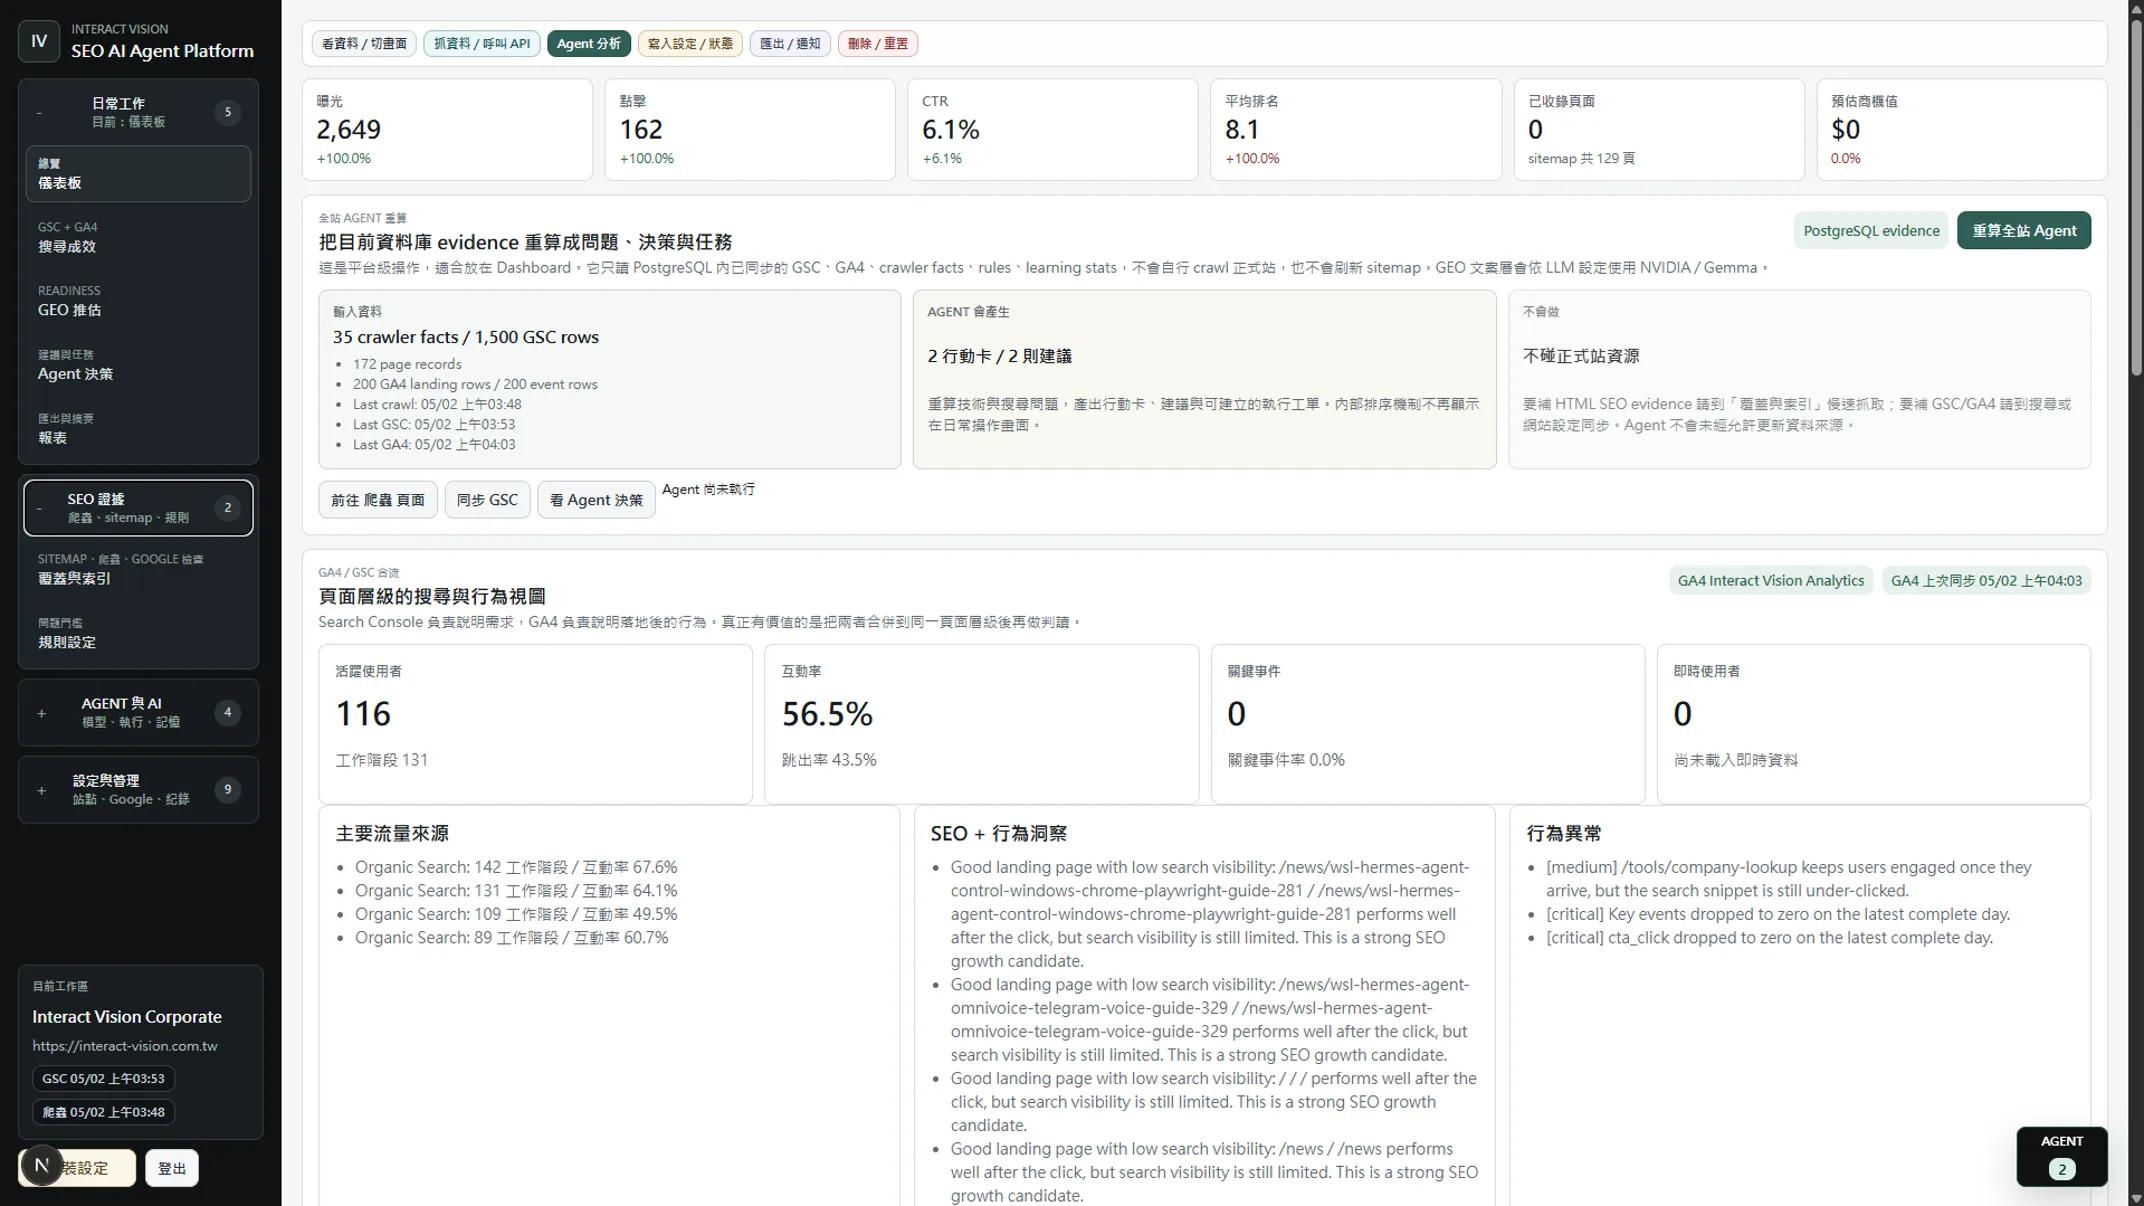Open the floating AGENT 2 widget

click(x=2061, y=1156)
